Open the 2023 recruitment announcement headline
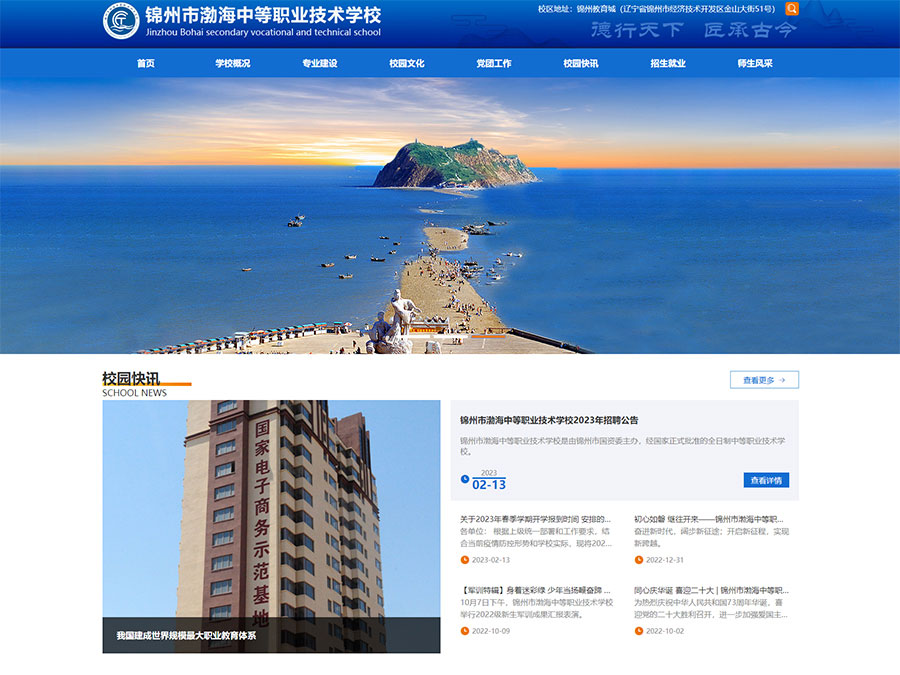The image size is (900, 675). [x=550, y=421]
